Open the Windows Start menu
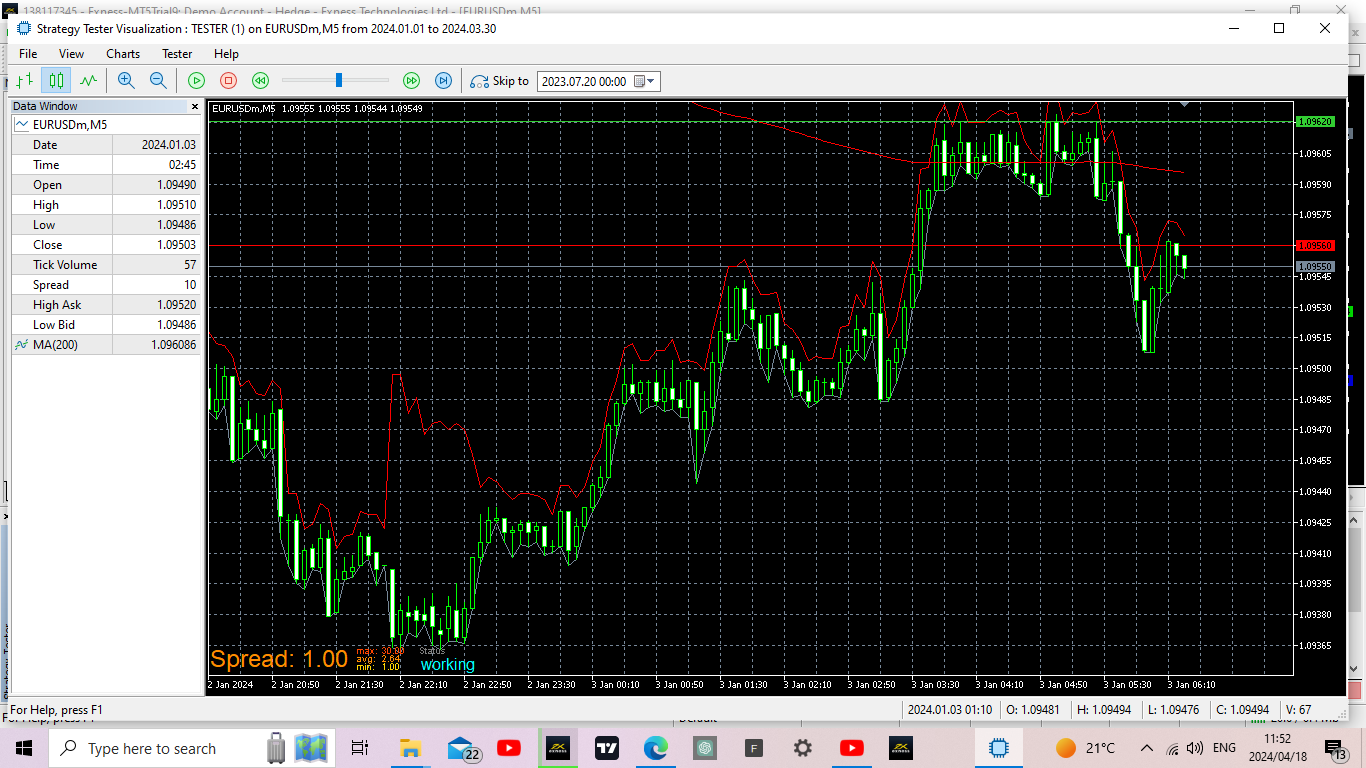Image resolution: width=1366 pixels, height=768 pixels. click(24, 748)
